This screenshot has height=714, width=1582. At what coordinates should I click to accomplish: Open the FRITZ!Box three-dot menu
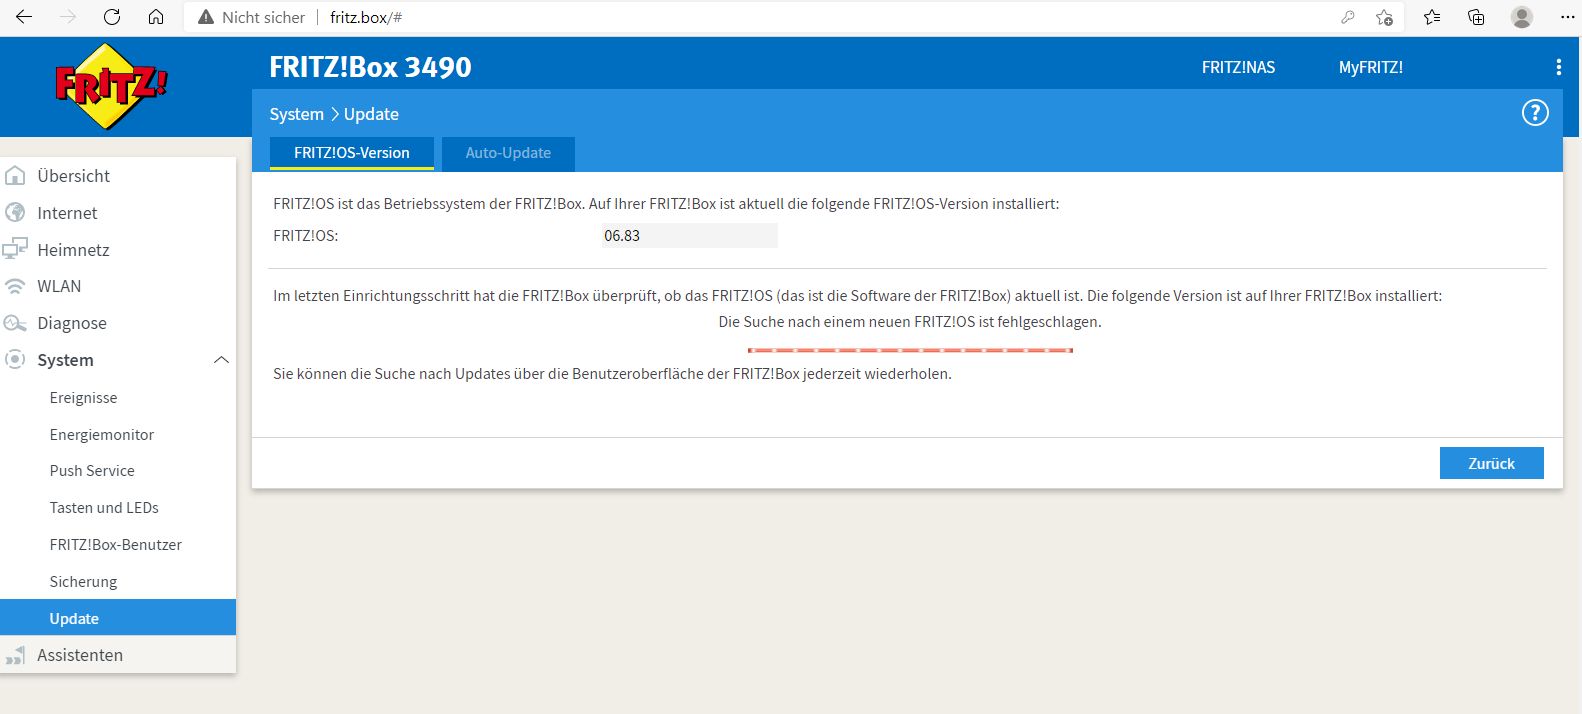[x=1558, y=67]
